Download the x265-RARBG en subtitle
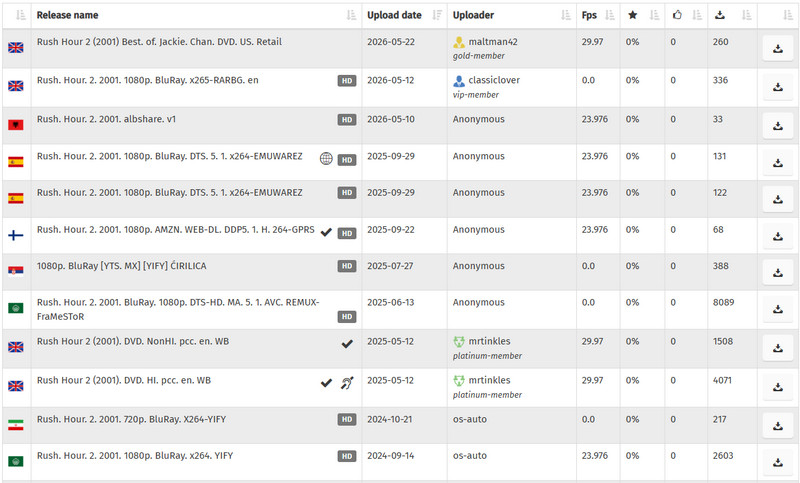800x483 pixels. (778, 87)
